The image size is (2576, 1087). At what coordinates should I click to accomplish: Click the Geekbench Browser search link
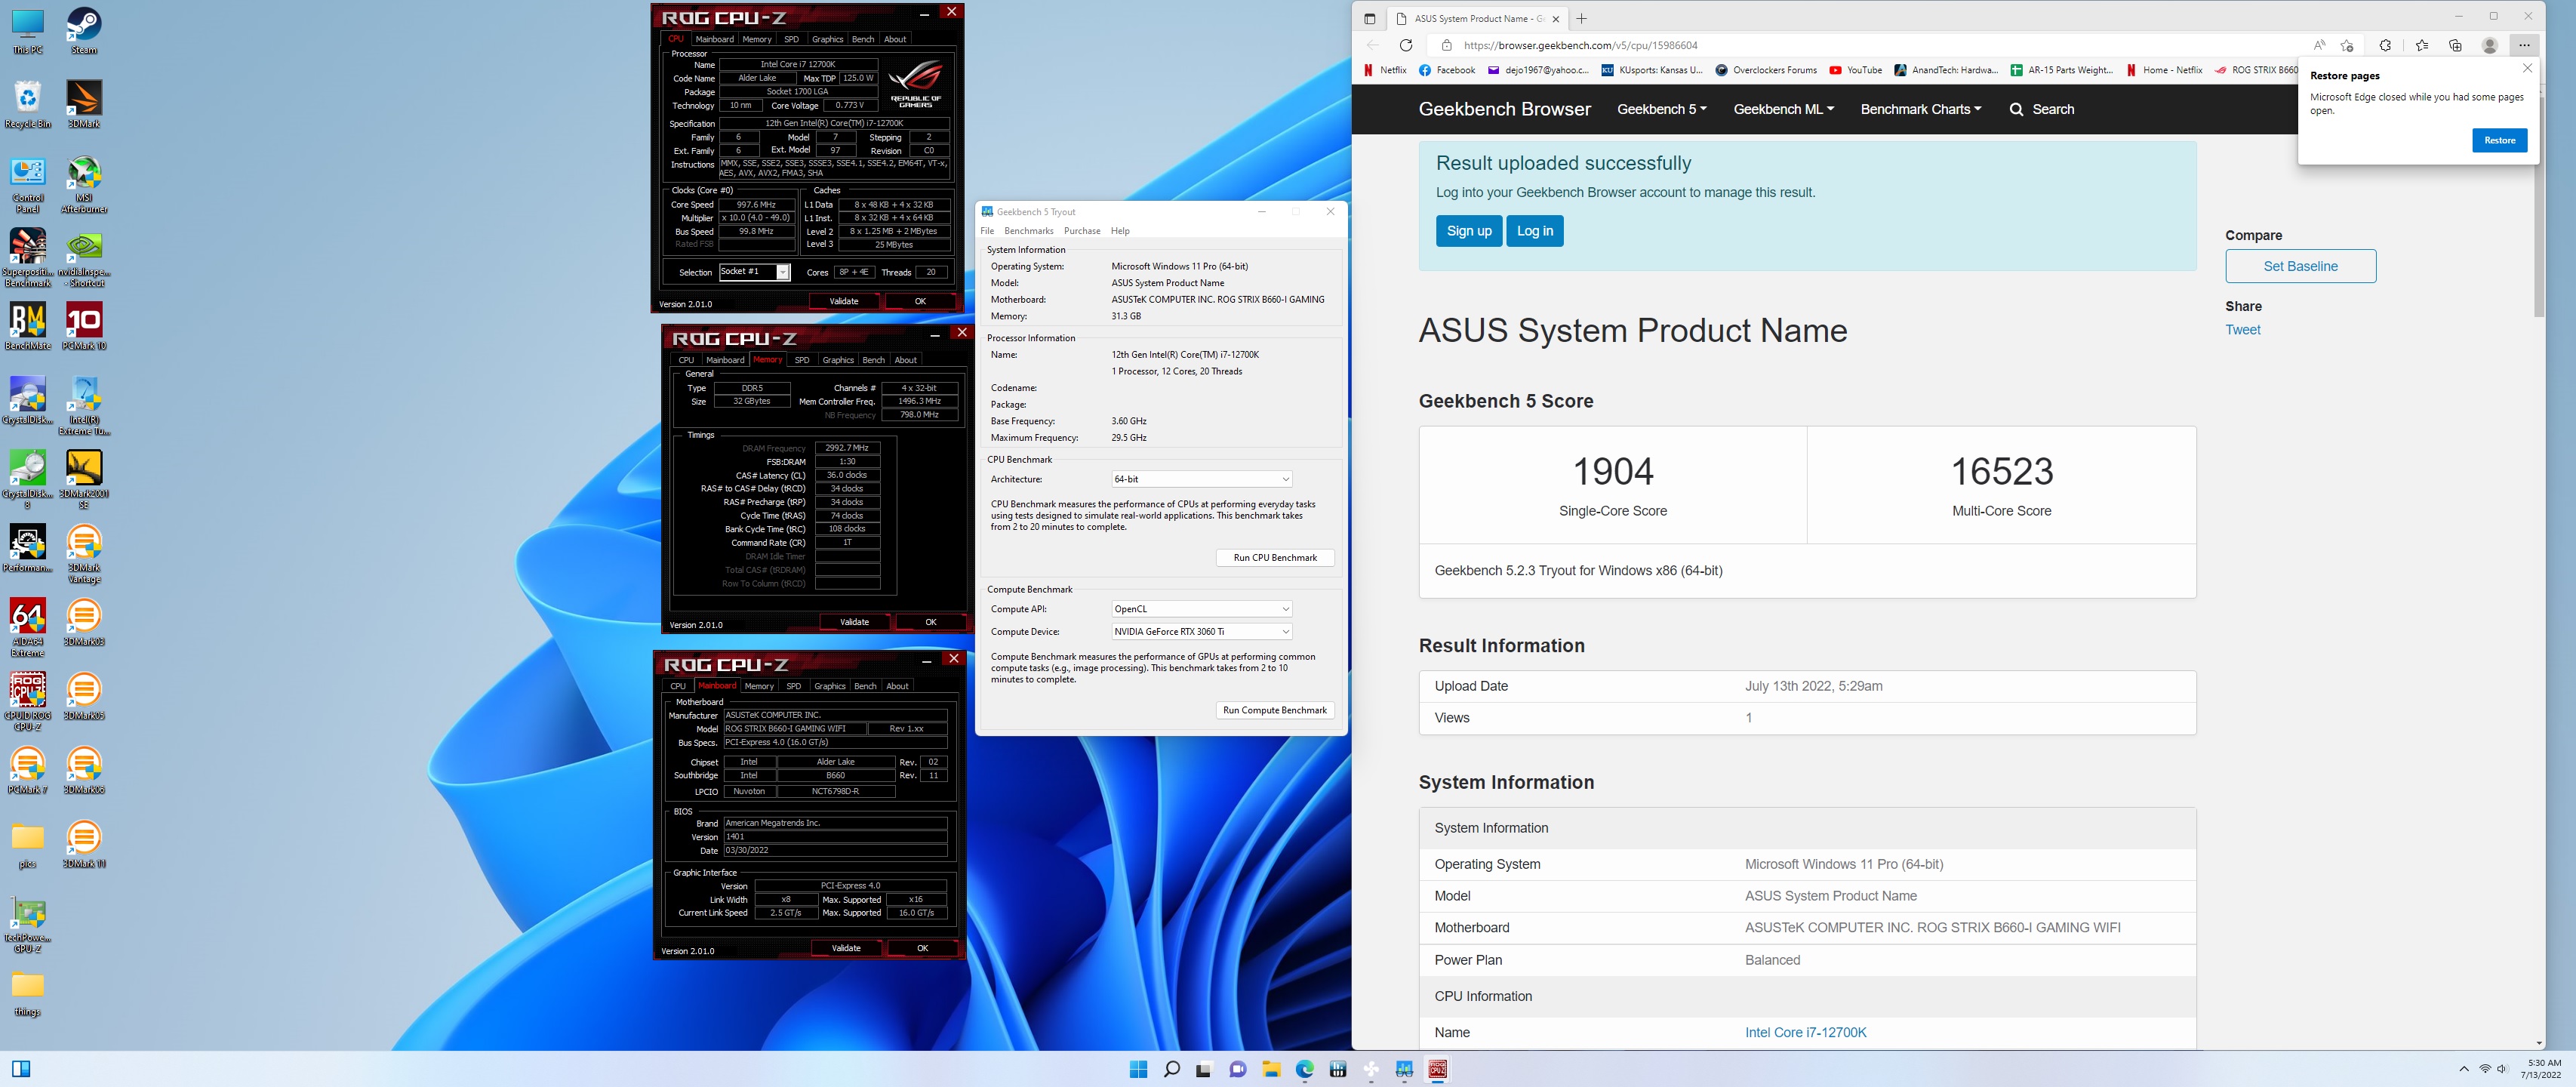click(2042, 109)
